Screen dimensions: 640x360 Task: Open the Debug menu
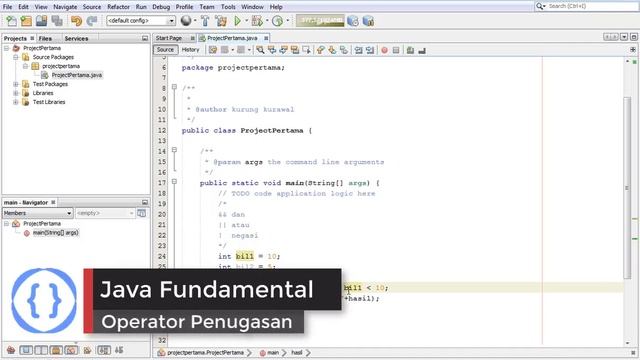coord(161,7)
